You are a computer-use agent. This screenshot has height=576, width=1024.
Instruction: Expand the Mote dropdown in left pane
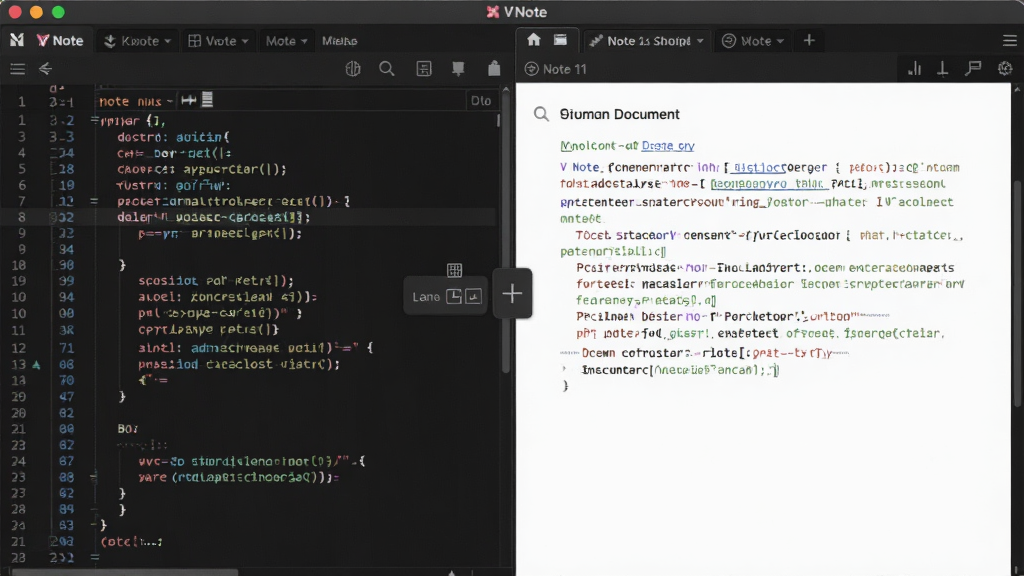[286, 40]
